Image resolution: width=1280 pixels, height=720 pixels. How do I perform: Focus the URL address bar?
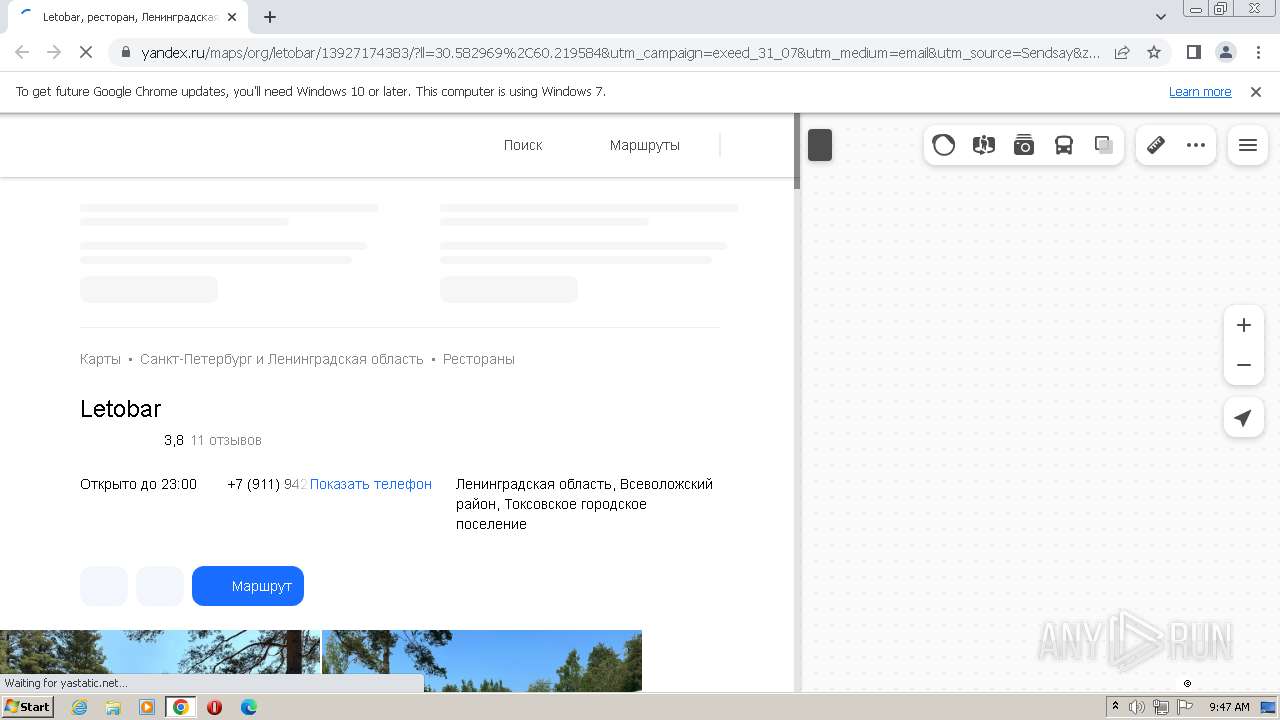click(620, 52)
